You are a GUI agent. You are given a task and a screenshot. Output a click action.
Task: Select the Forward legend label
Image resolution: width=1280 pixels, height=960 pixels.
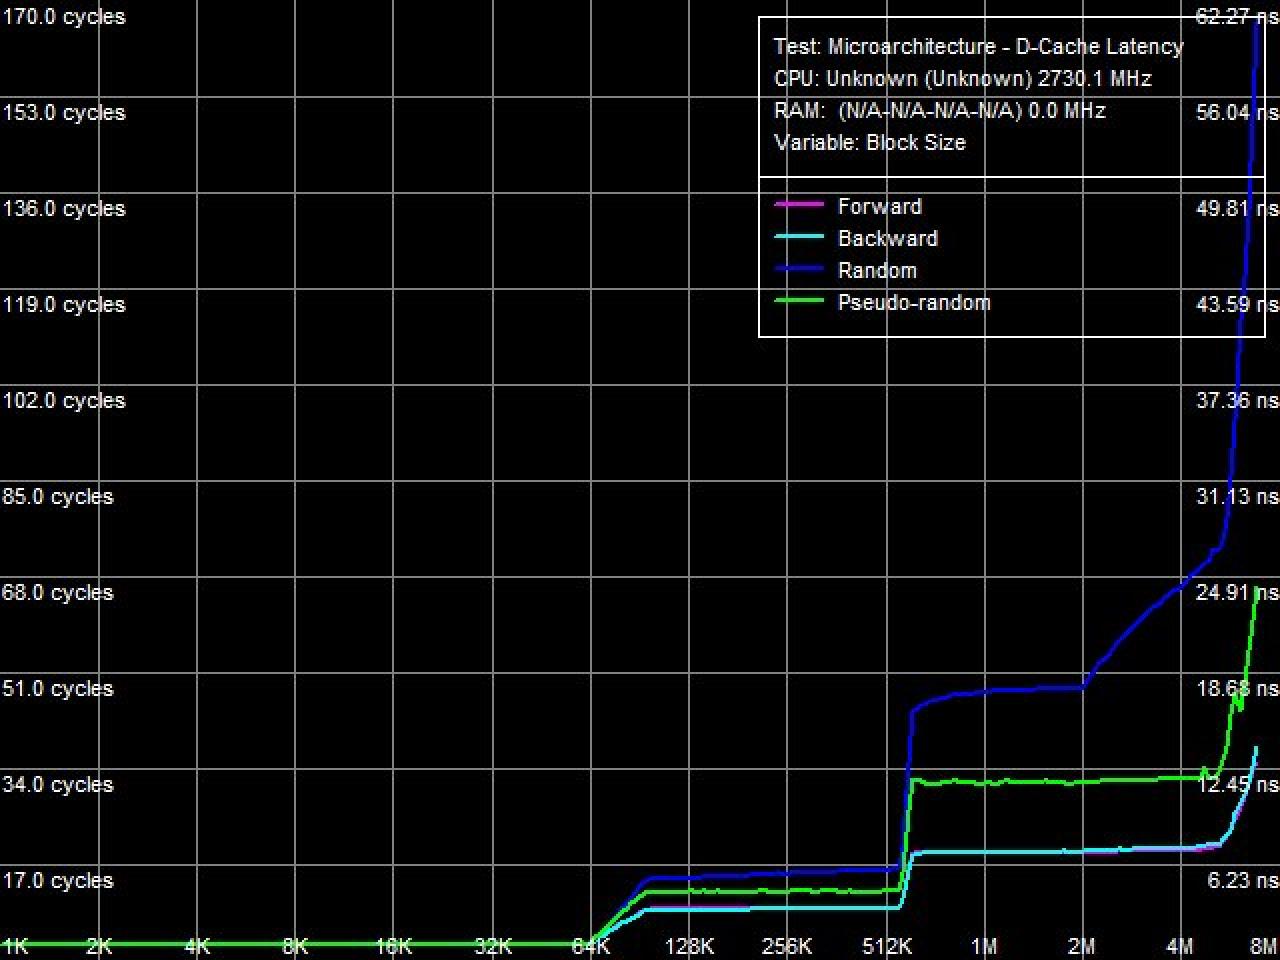click(879, 206)
